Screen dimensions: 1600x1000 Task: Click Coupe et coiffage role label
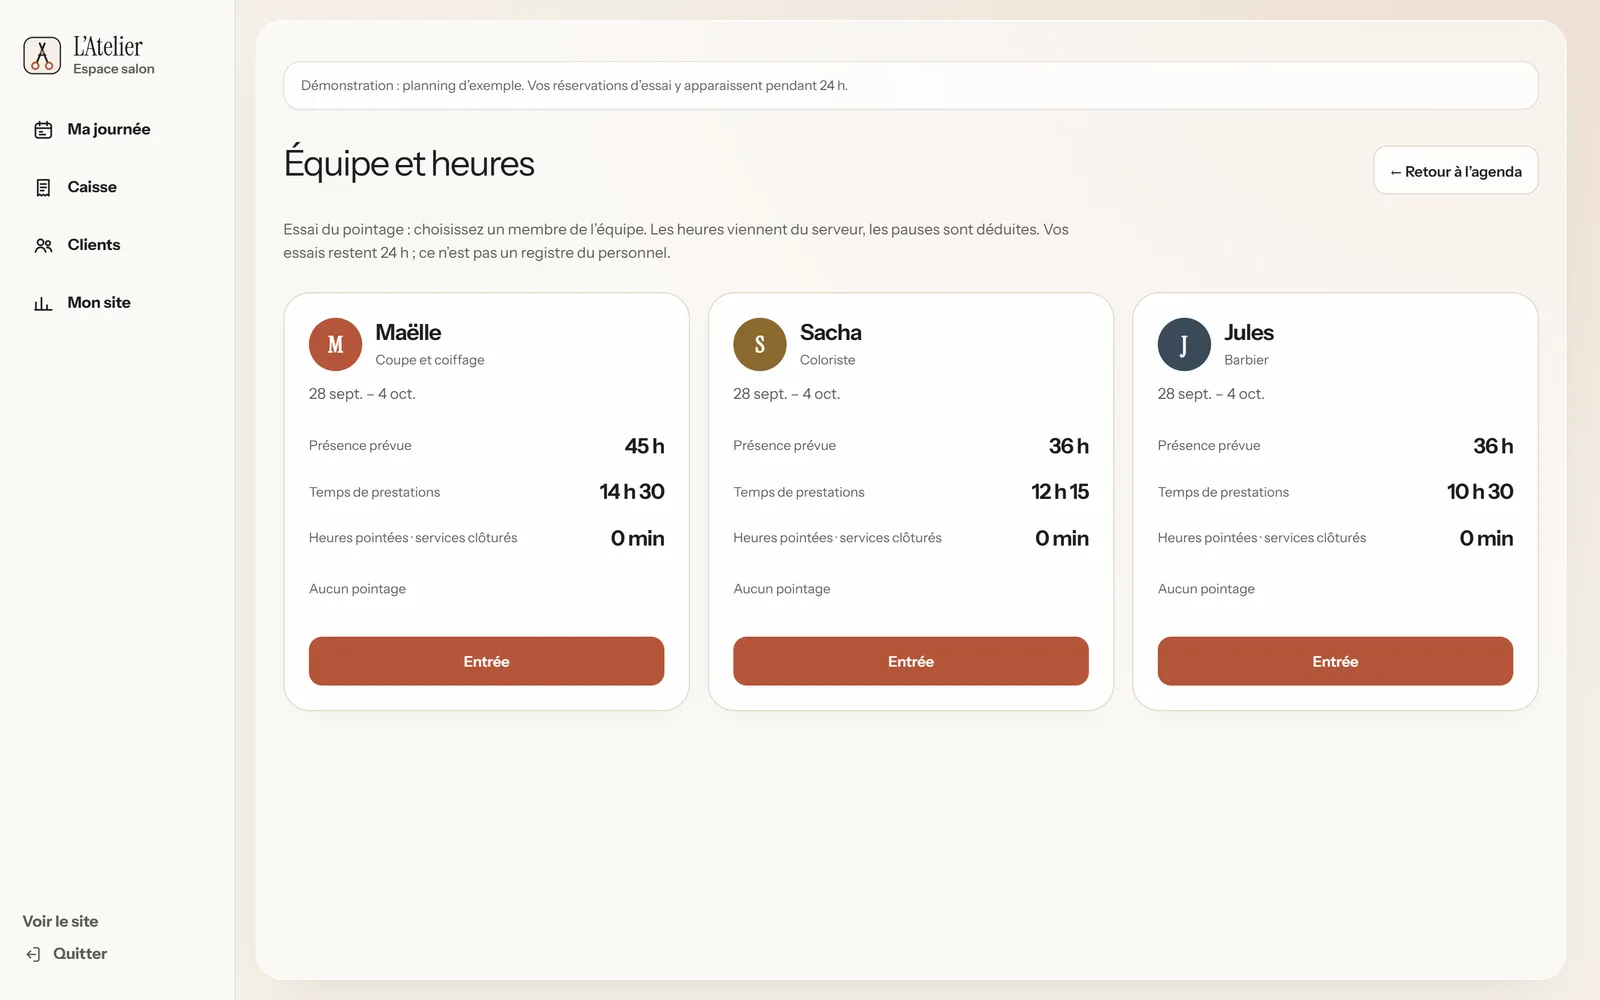coord(430,360)
